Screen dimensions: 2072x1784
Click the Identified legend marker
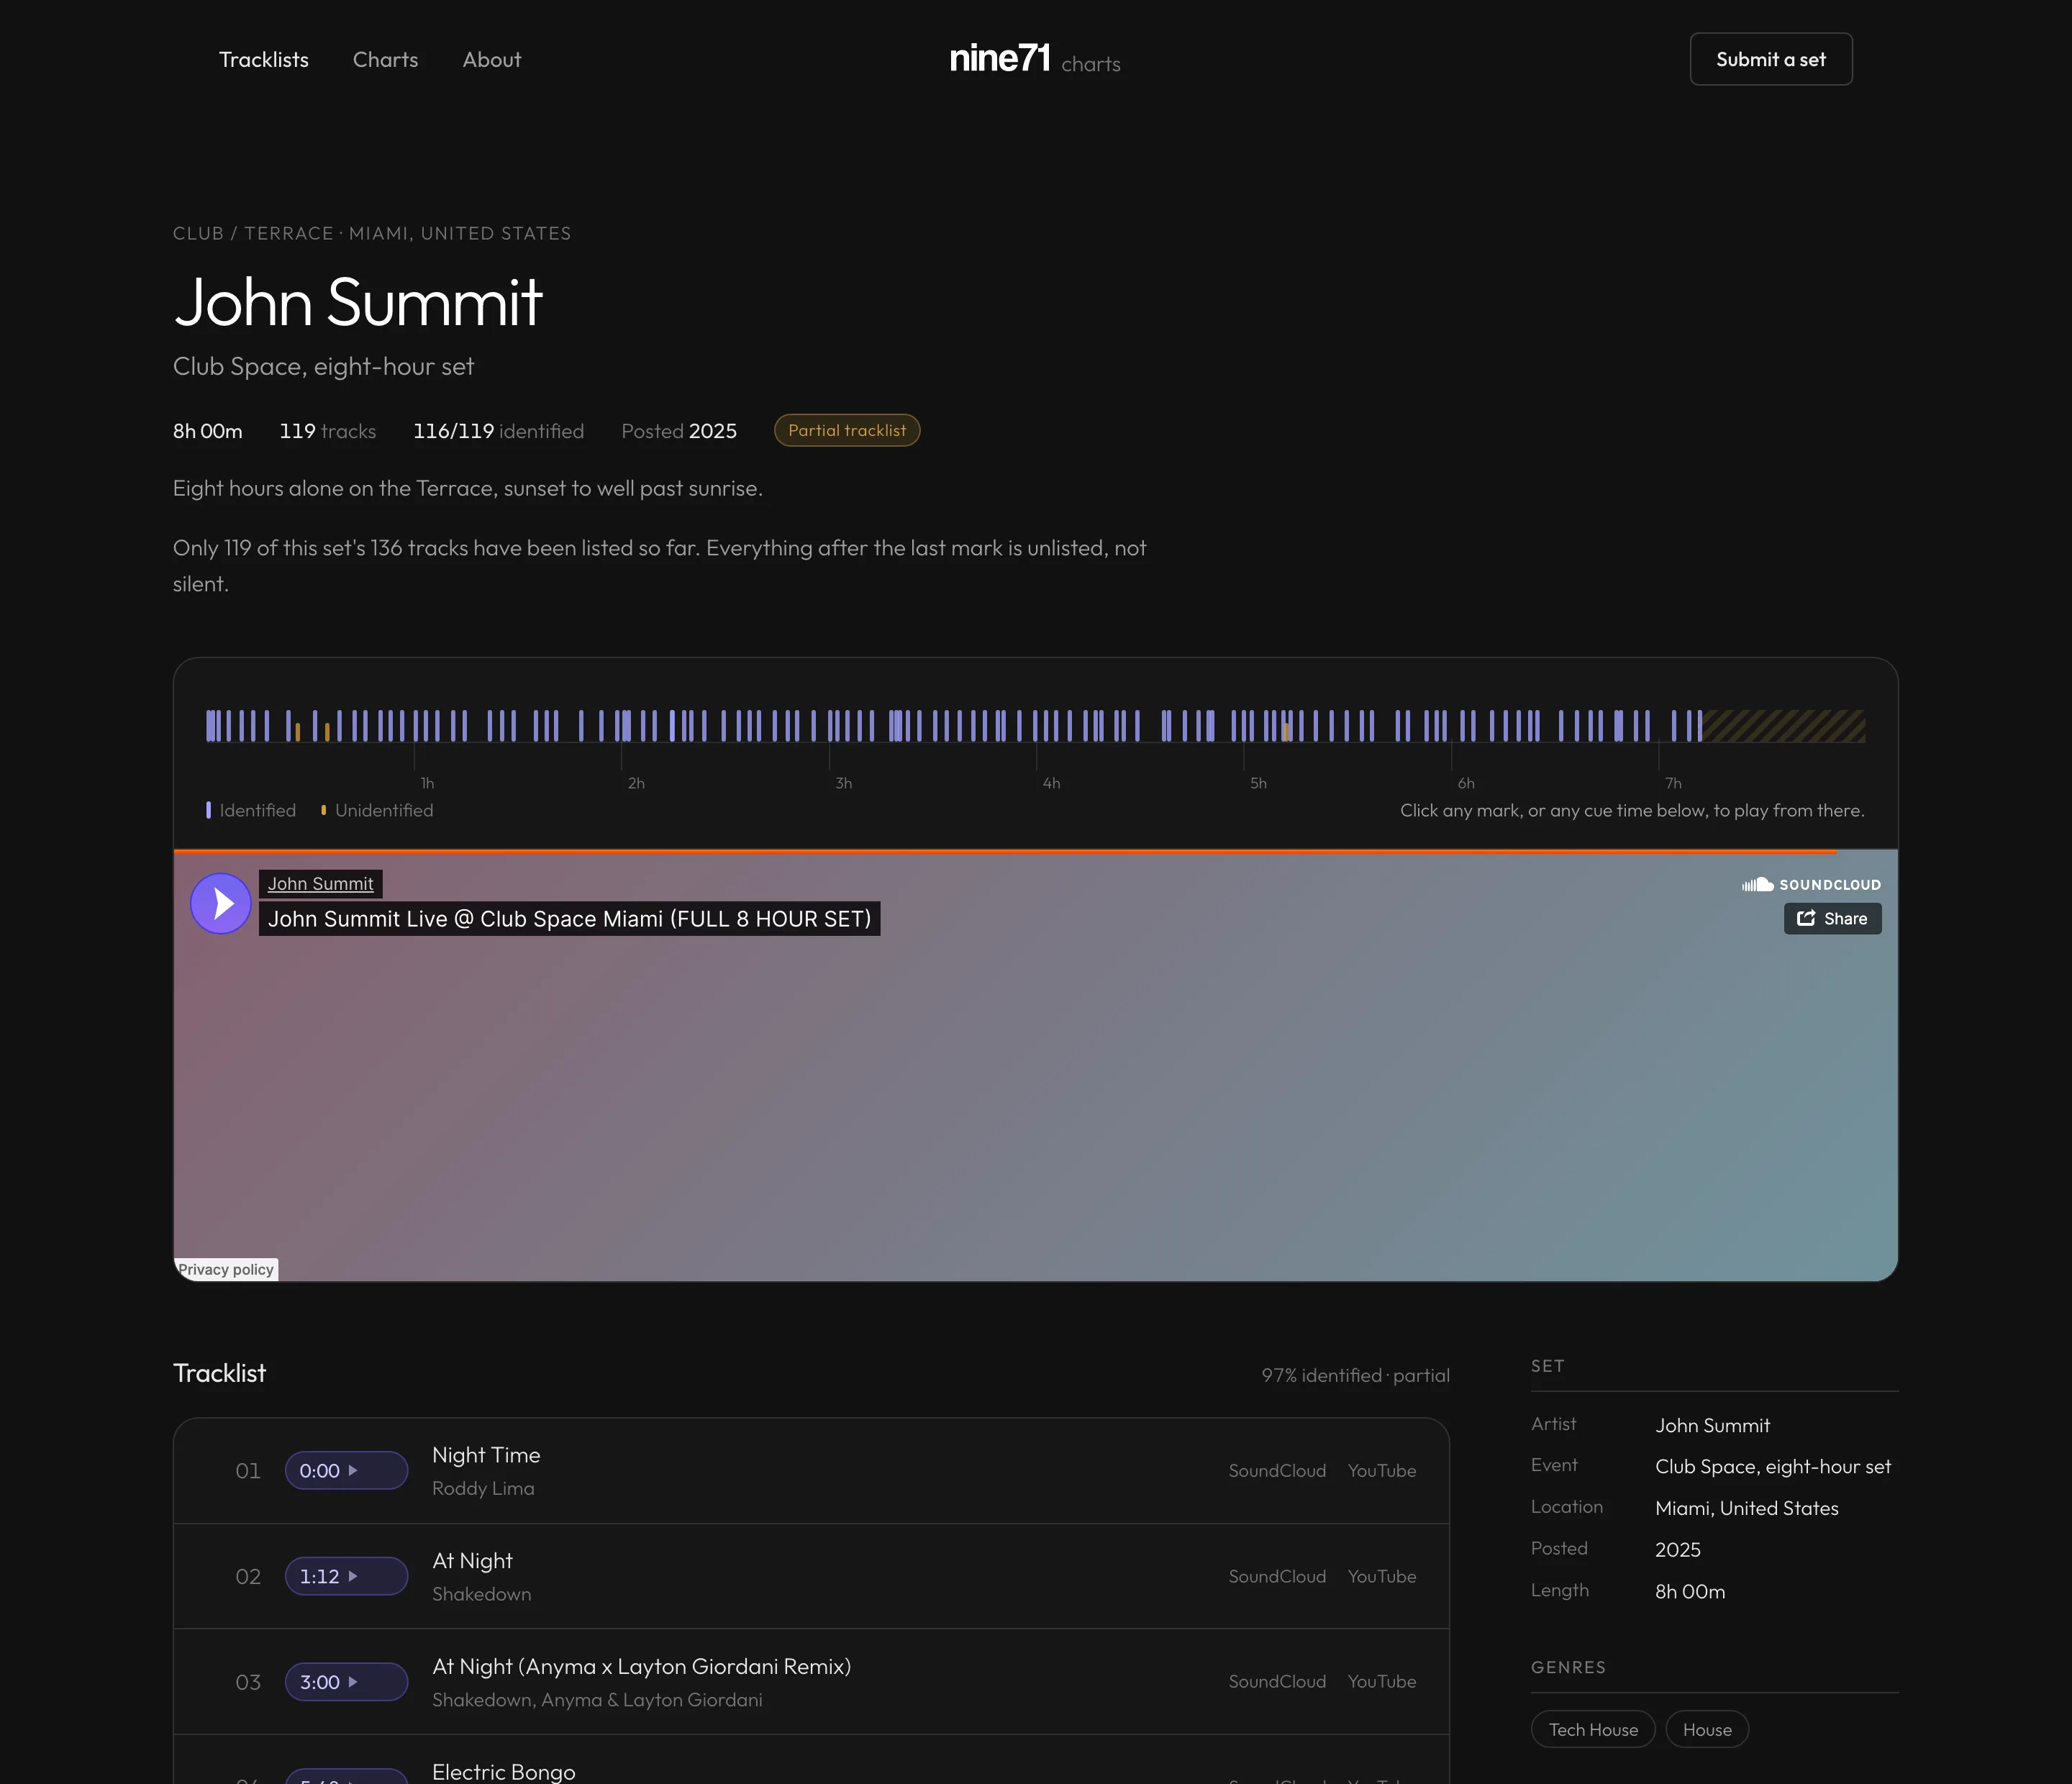coord(208,810)
